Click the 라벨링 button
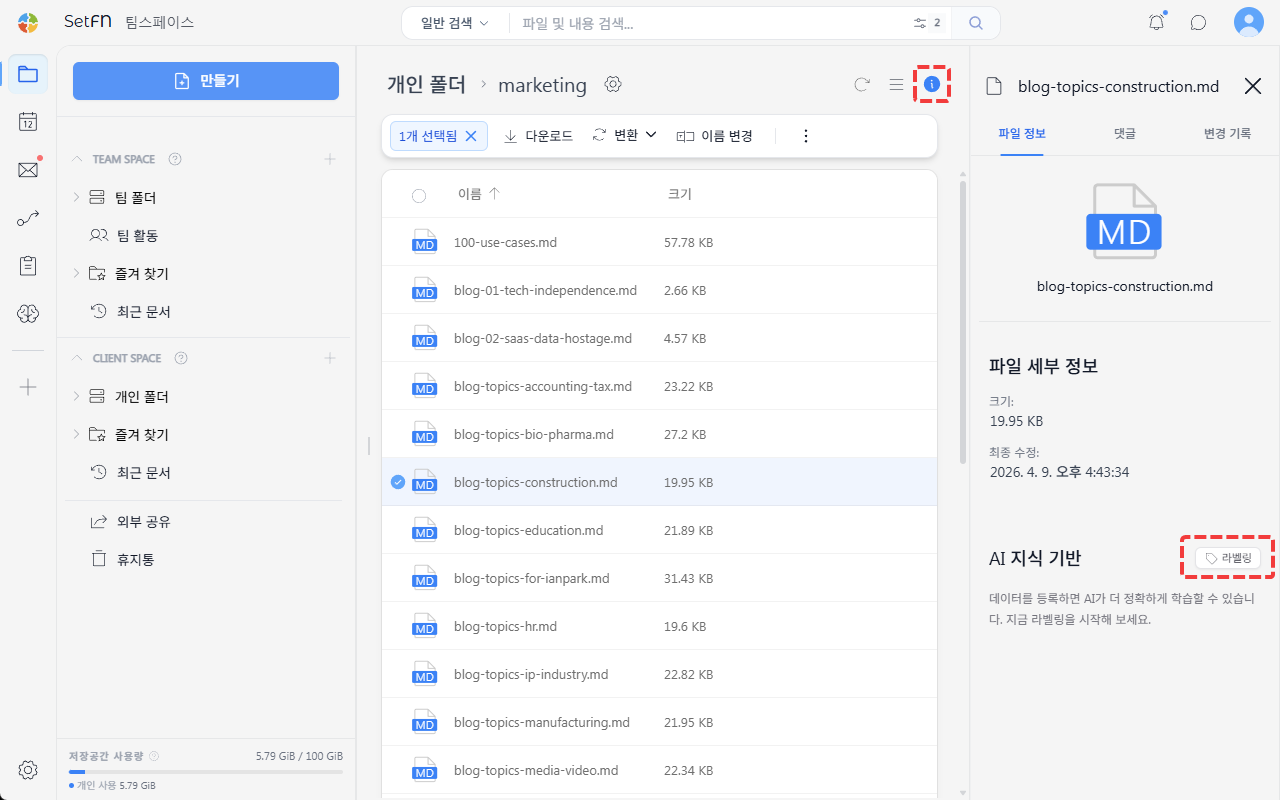 1228,558
